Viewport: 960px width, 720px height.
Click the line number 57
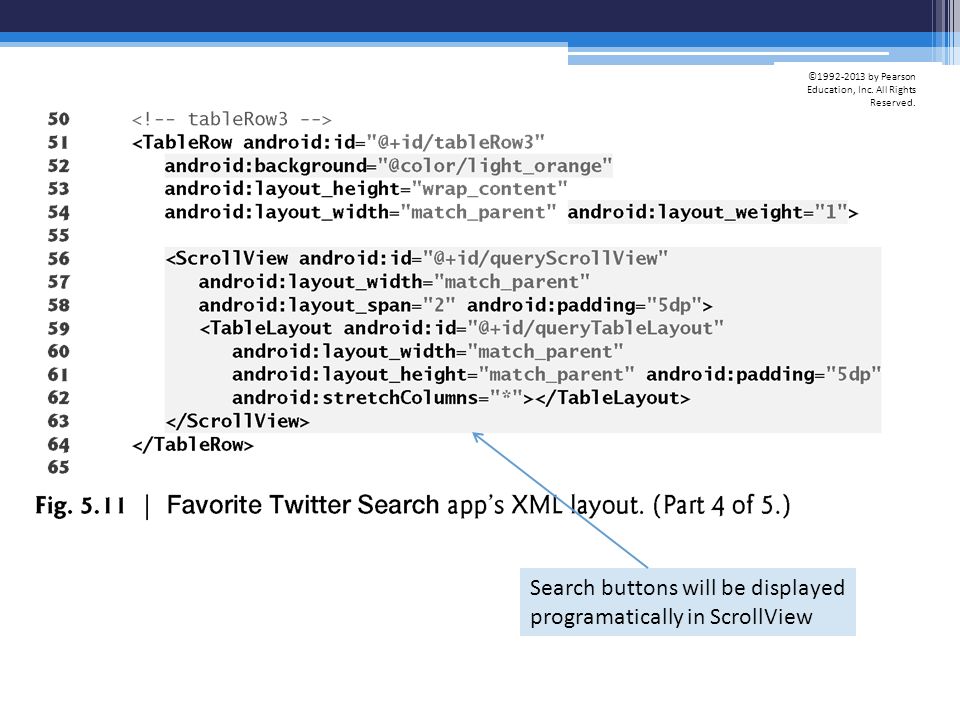pos(59,282)
